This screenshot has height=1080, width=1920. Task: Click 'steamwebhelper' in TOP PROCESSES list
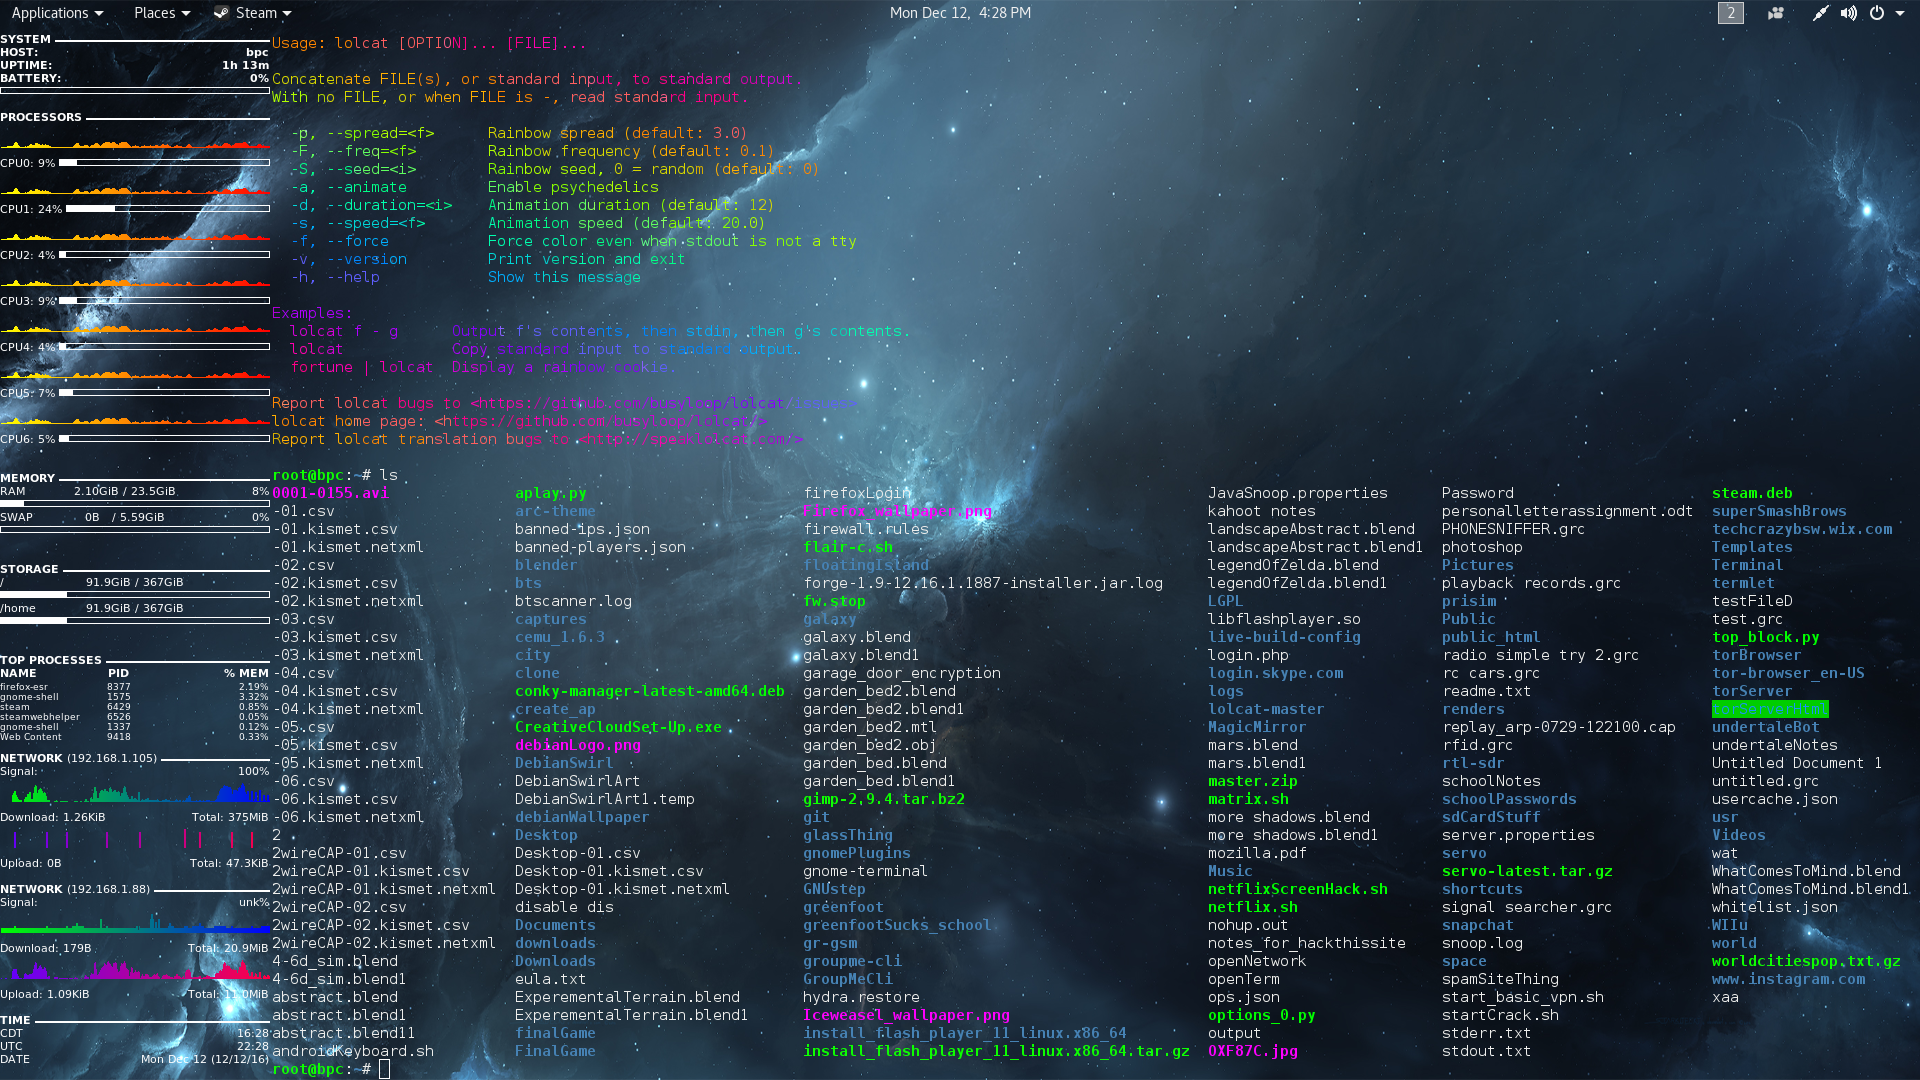[40, 717]
